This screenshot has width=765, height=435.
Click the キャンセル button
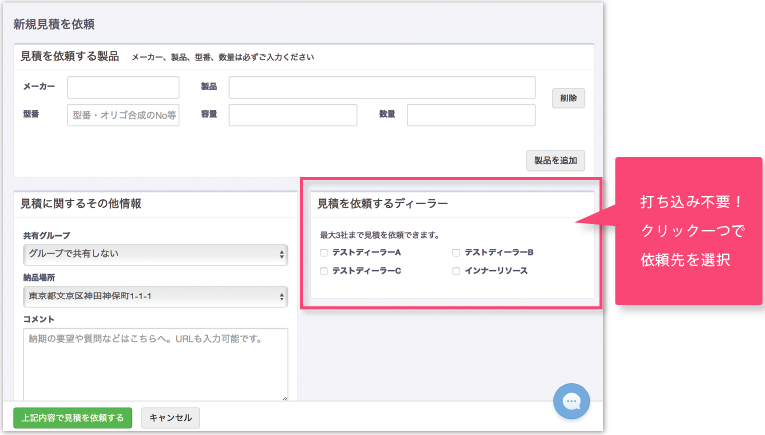click(170, 418)
